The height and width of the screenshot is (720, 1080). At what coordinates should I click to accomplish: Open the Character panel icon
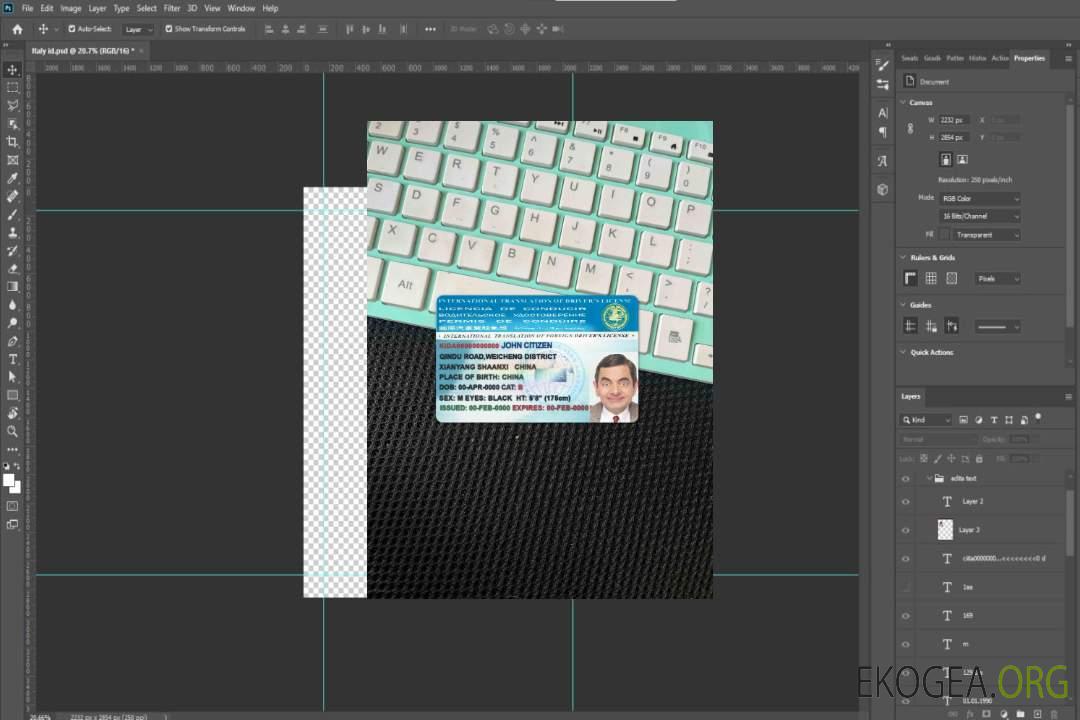882,113
